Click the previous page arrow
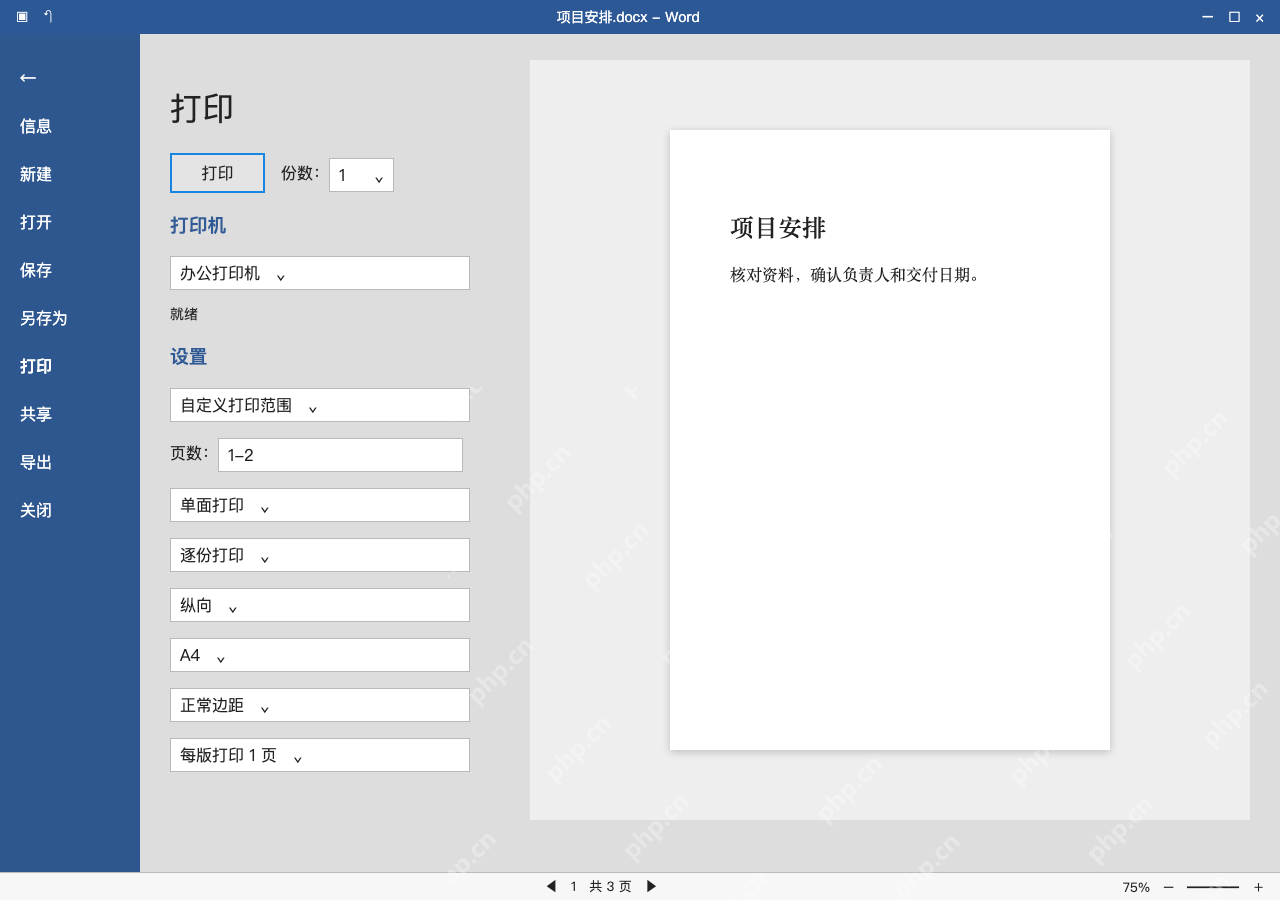 point(550,886)
